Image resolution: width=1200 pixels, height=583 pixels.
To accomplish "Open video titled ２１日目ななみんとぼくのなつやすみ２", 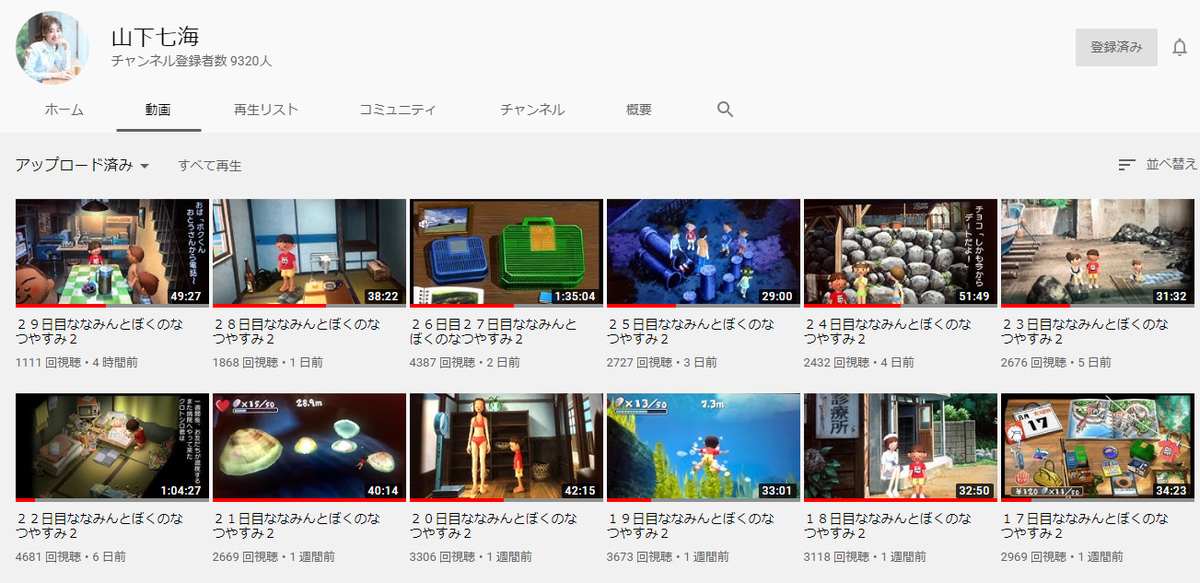I will [298, 526].
